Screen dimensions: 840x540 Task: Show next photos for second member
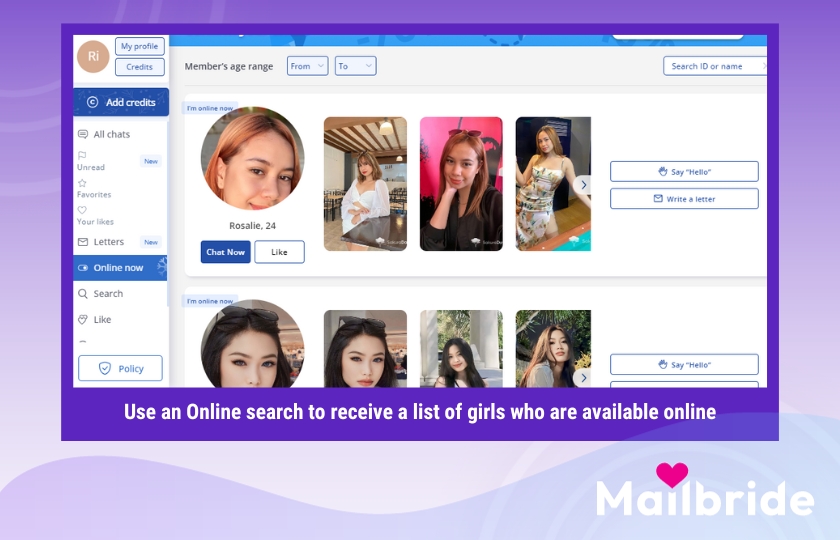(x=583, y=378)
